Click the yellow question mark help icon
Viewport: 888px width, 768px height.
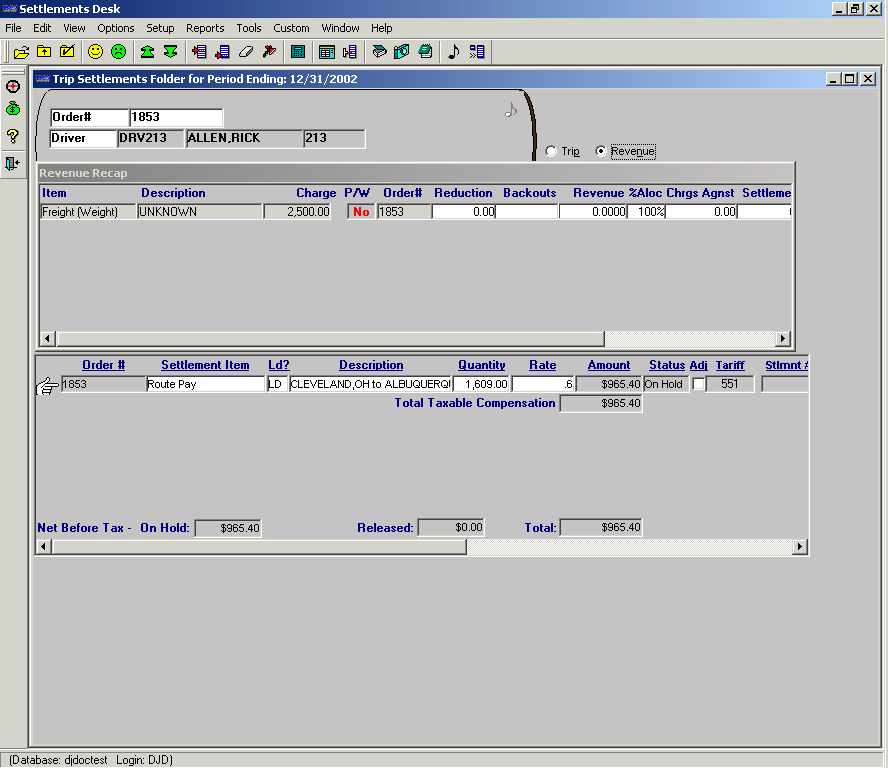[x=13, y=136]
